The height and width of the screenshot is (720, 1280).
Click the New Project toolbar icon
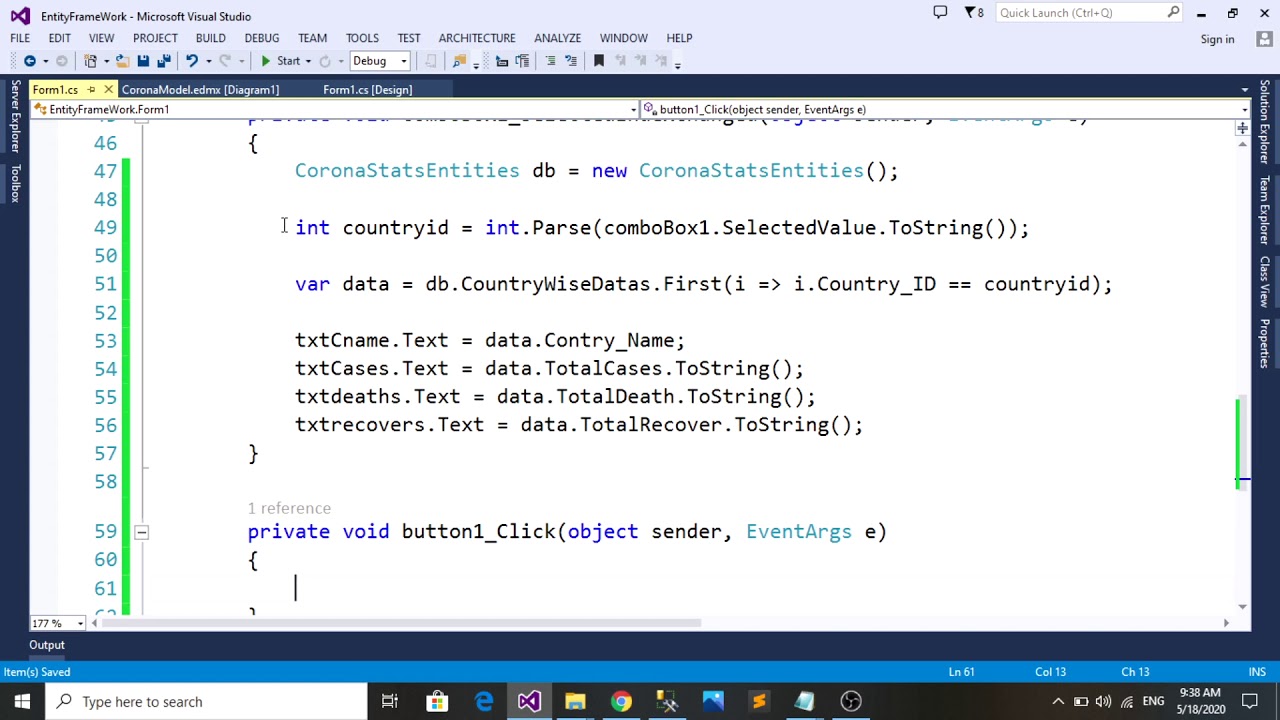click(x=90, y=61)
